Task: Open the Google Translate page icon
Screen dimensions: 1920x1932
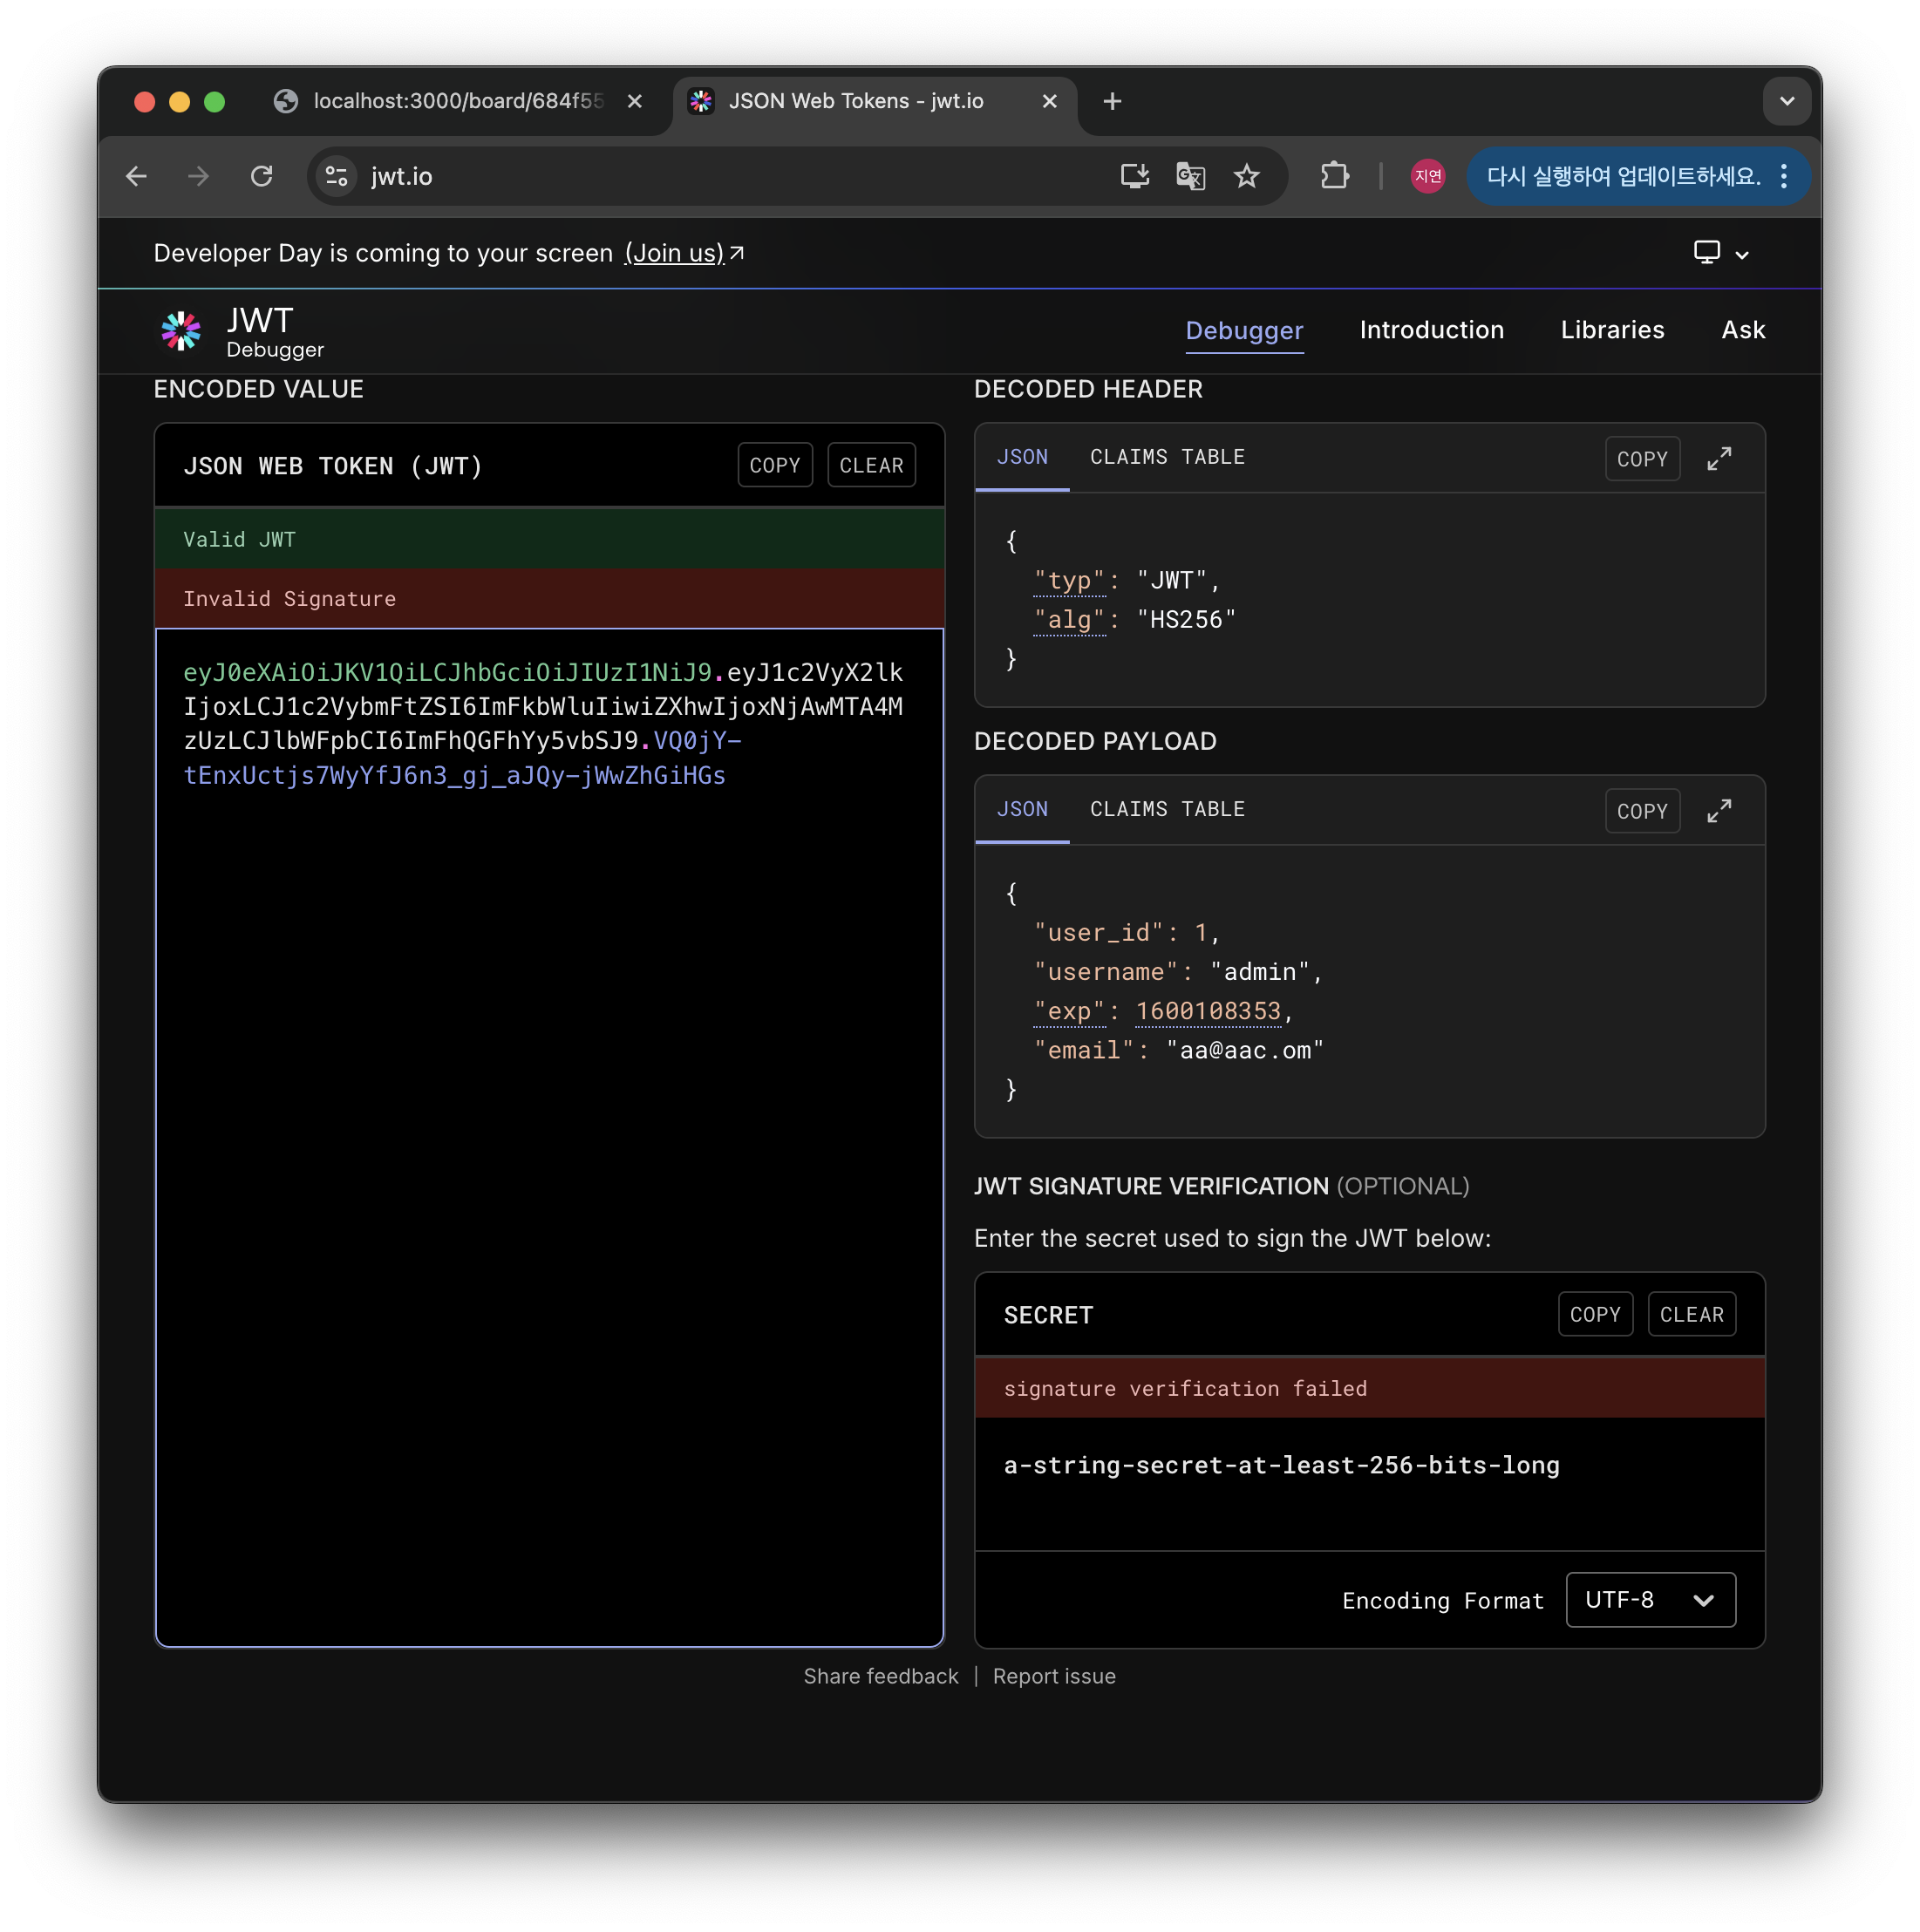Action: click(x=1190, y=177)
